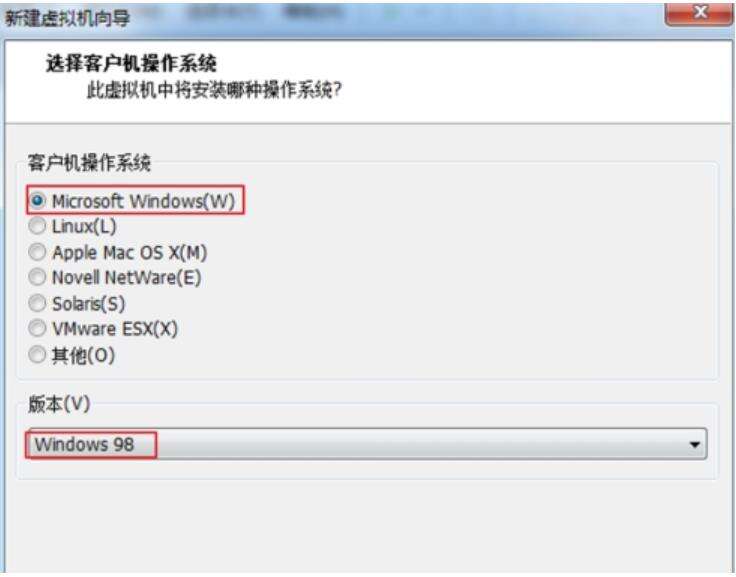Click the Solaris(S) label text

click(89, 304)
